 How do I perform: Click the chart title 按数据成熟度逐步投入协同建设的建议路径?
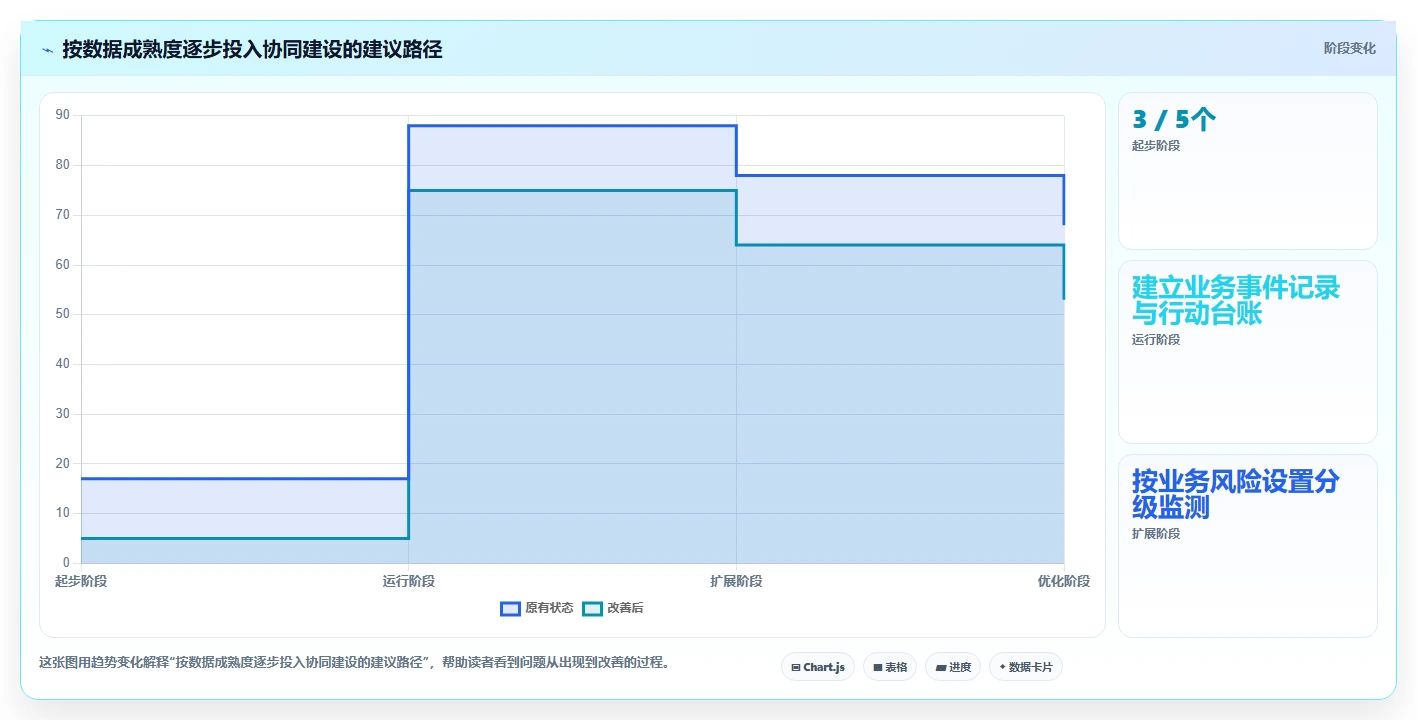[x=252, y=49]
